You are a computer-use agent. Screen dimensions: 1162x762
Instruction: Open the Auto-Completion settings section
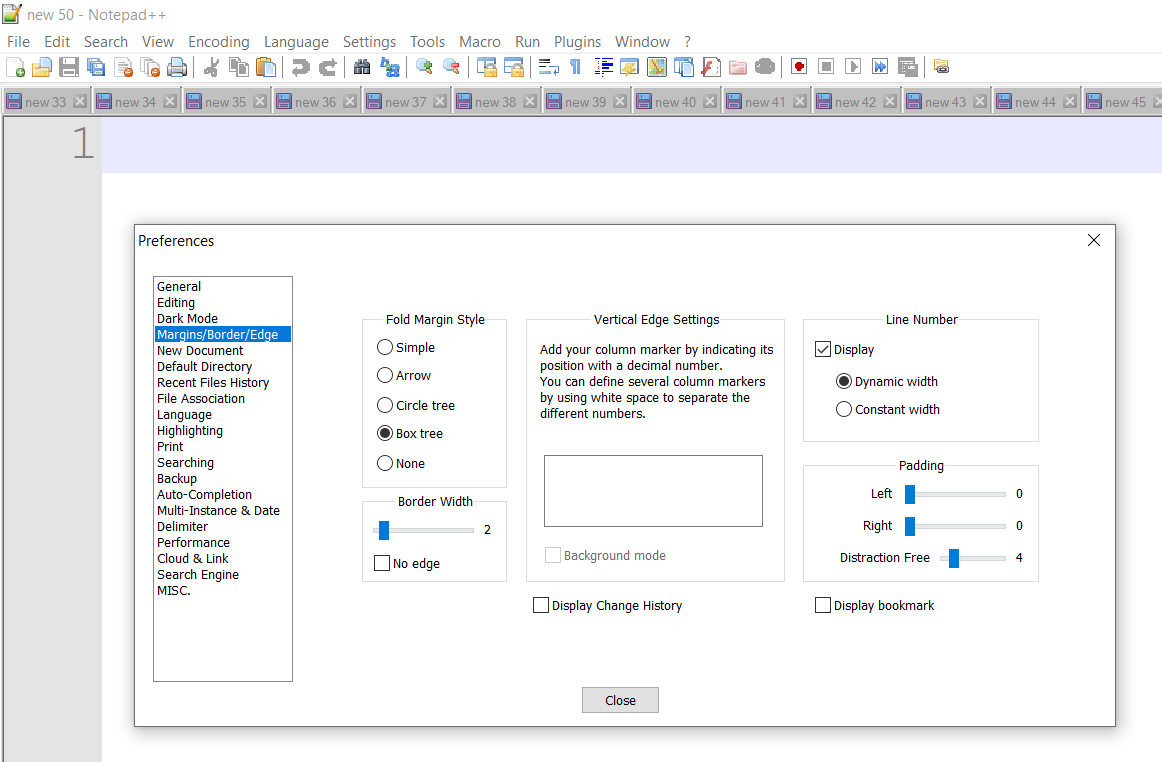[x=204, y=494]
